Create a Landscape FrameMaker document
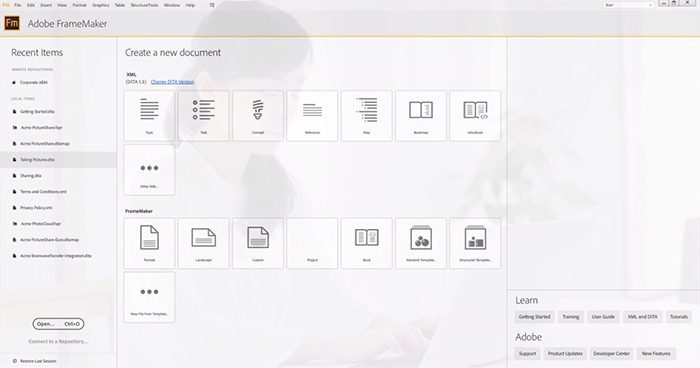The width and height of the screenshot is (700, 368). pyautogui.click(x=204, y=243)
